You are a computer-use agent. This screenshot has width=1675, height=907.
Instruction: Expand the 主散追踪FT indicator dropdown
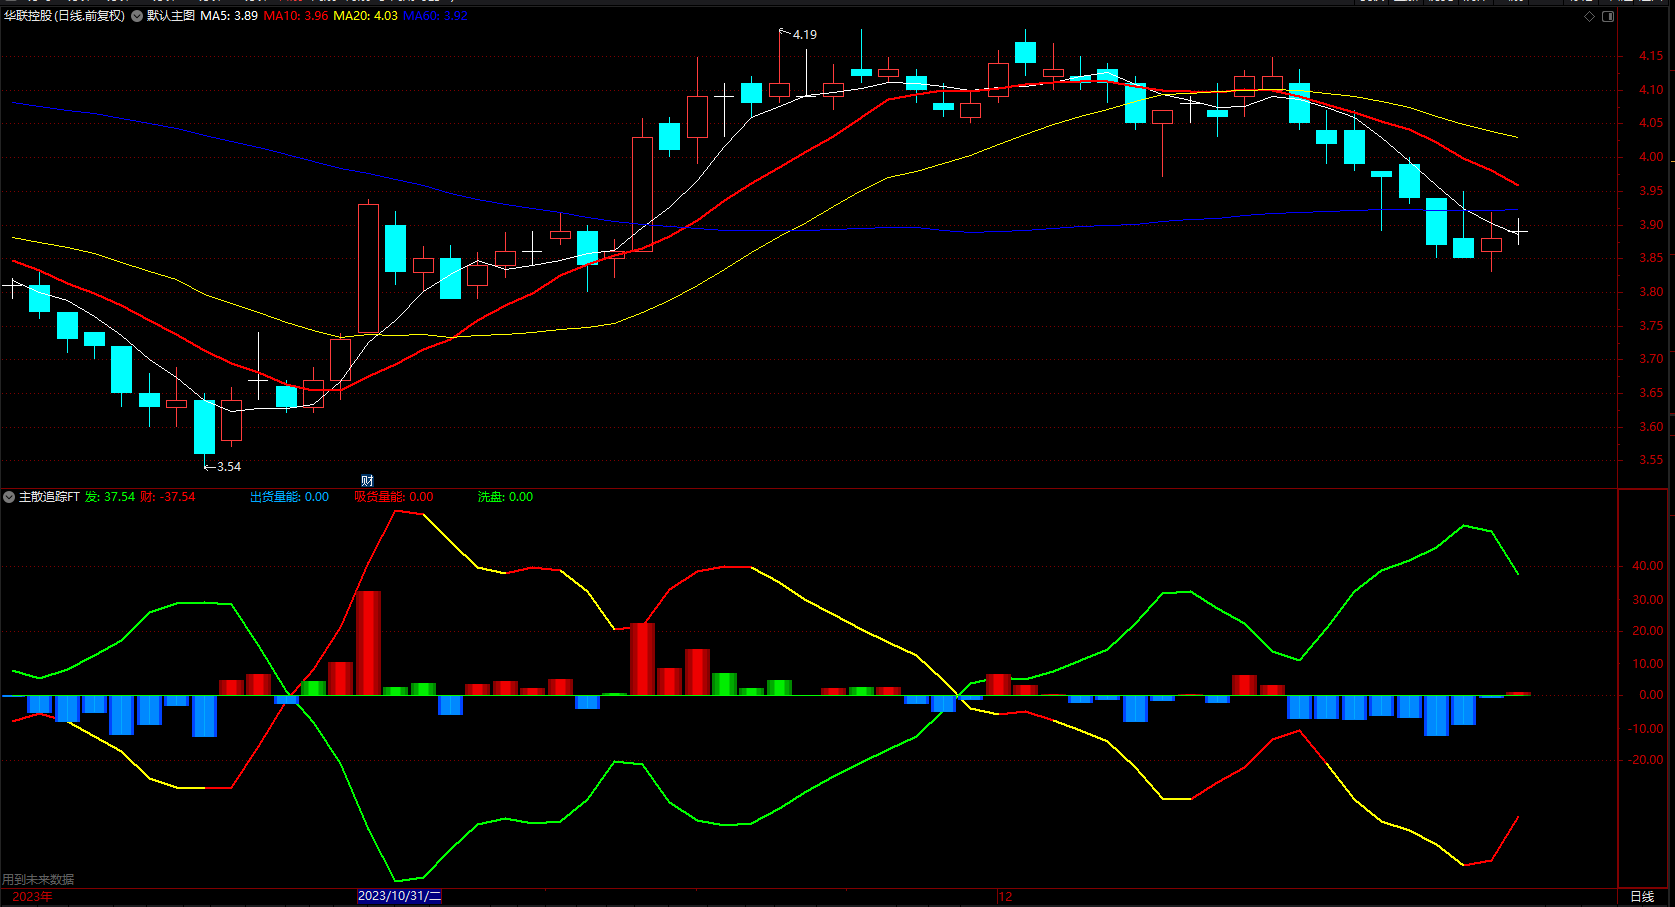click(9, 497)
